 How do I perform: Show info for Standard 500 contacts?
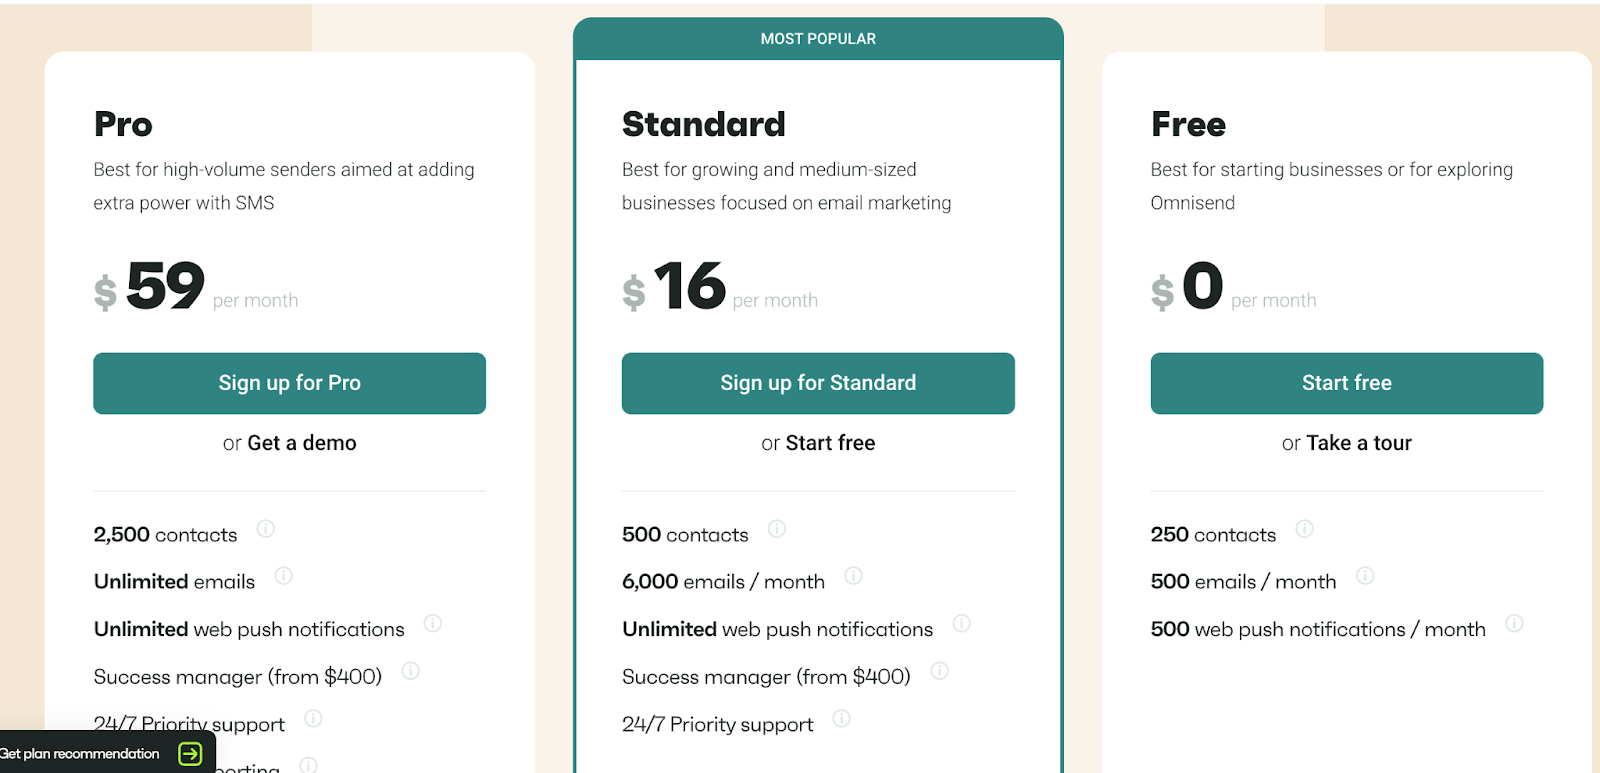776,529
